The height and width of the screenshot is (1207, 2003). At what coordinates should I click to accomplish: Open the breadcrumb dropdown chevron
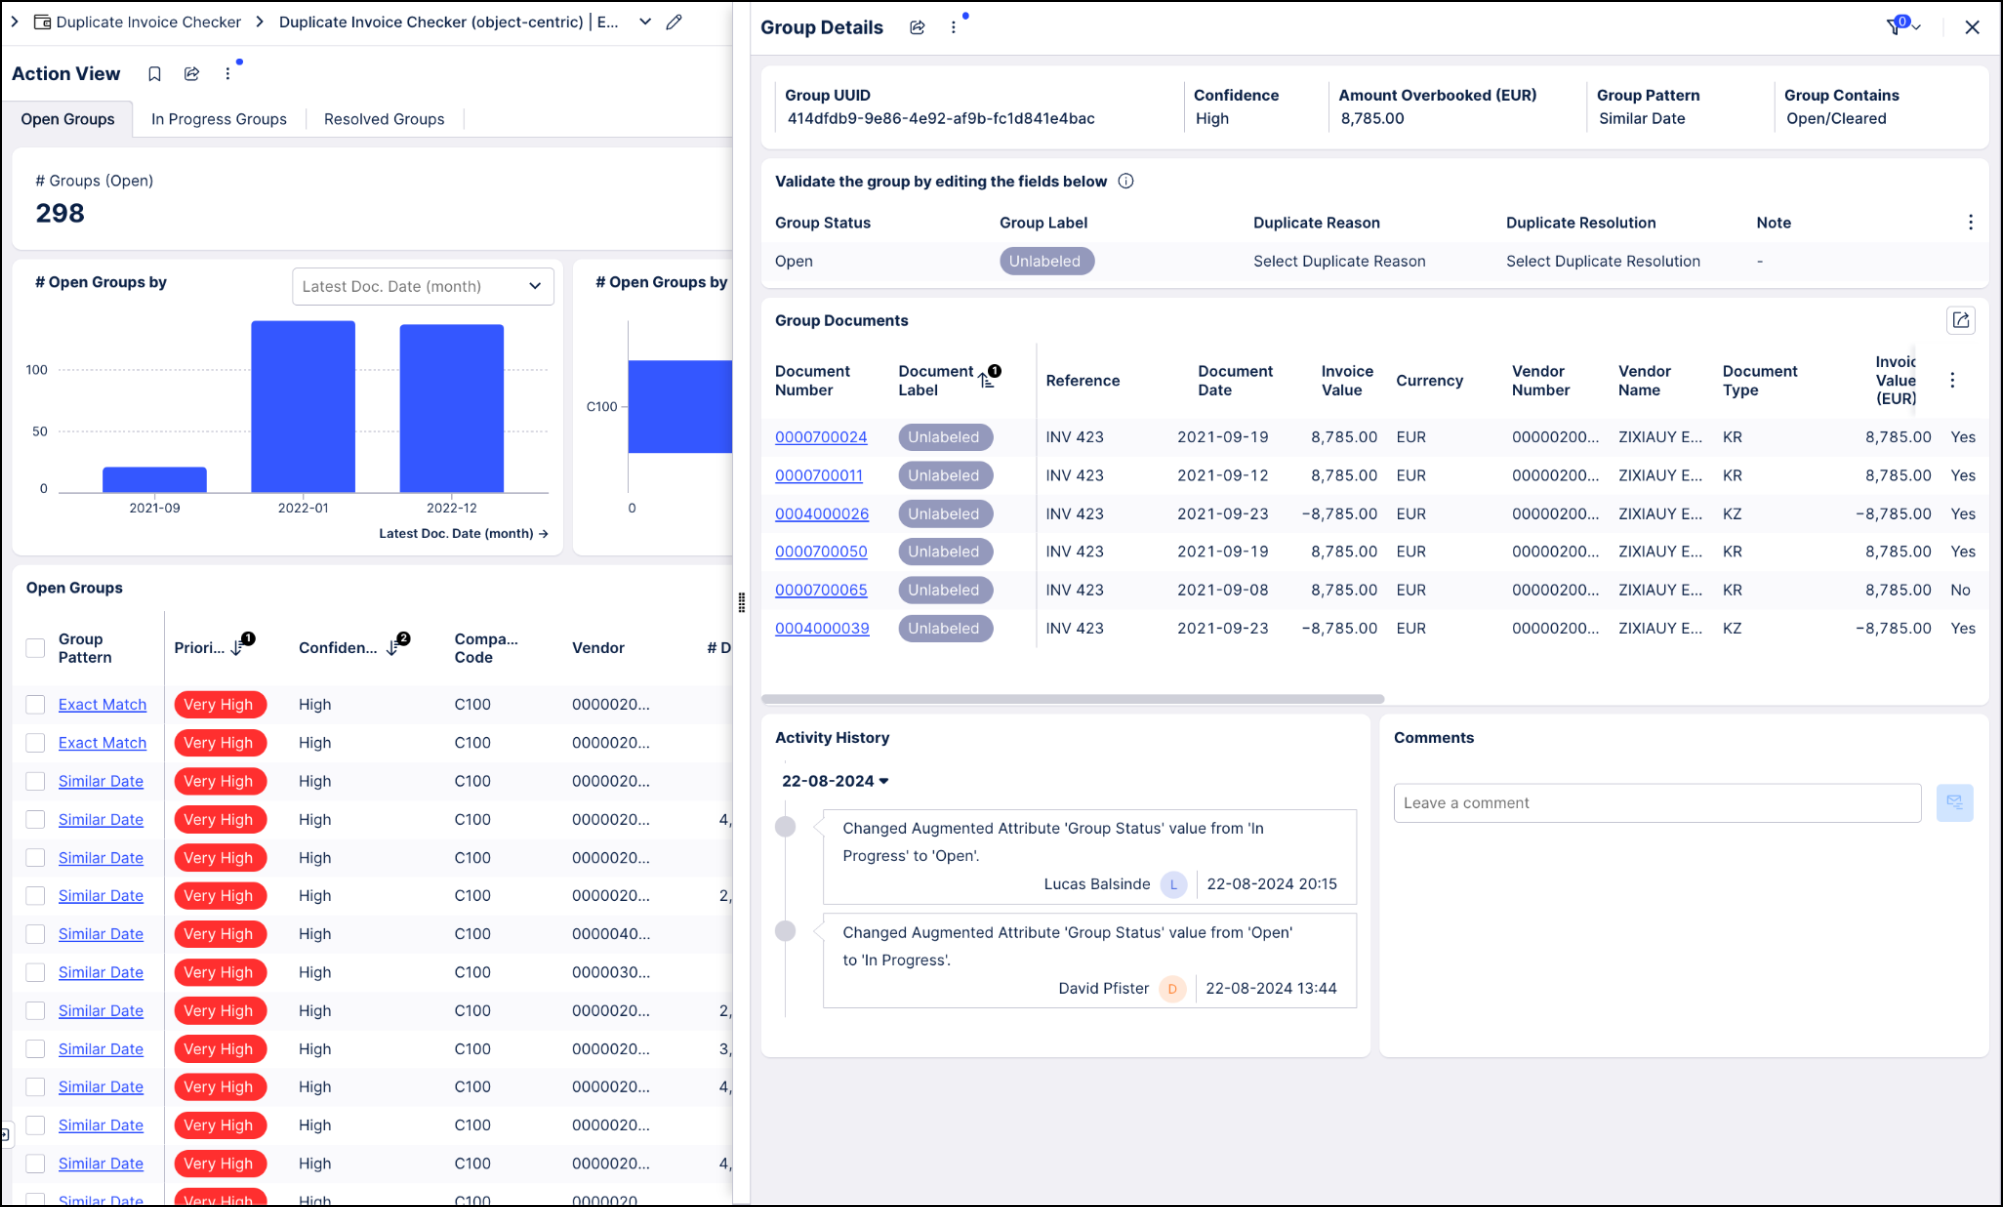[x=645, y=22]
